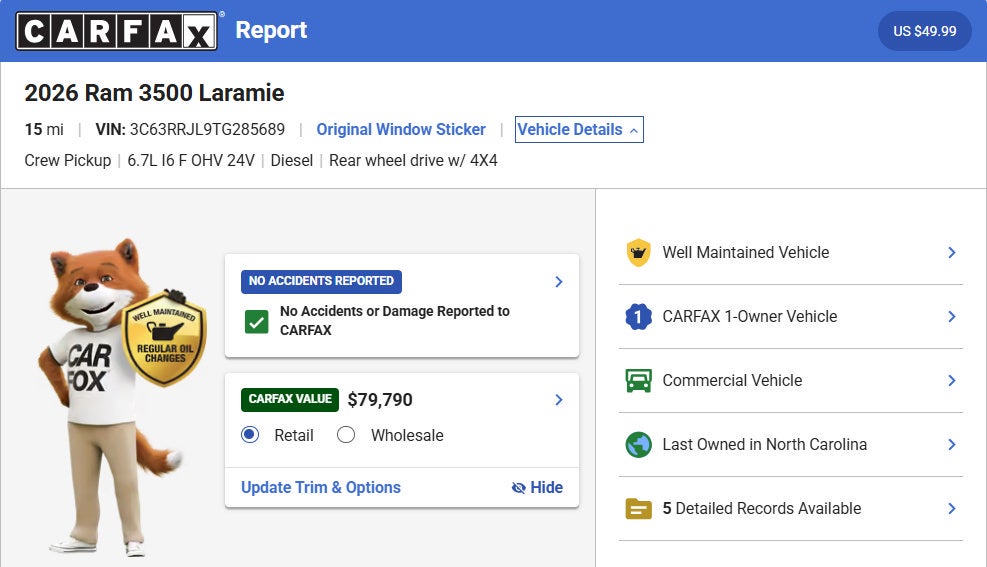Click the Diesel fuel type text
Screen dimensions: 987x567
(x=291, y=160)
